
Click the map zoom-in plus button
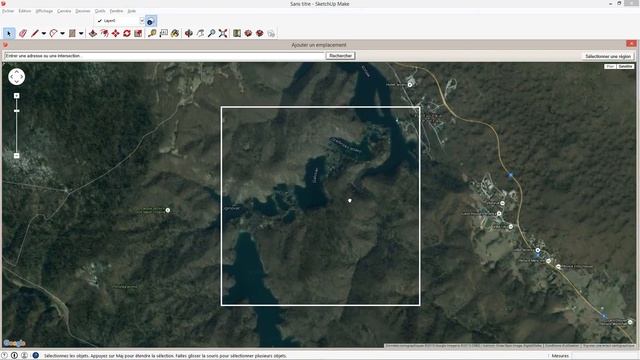pyautogui.click(x=16, y=96)
